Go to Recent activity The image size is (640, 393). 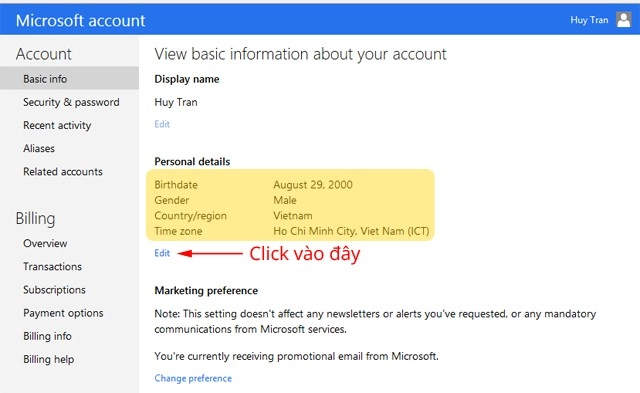(x=57, y=125)
